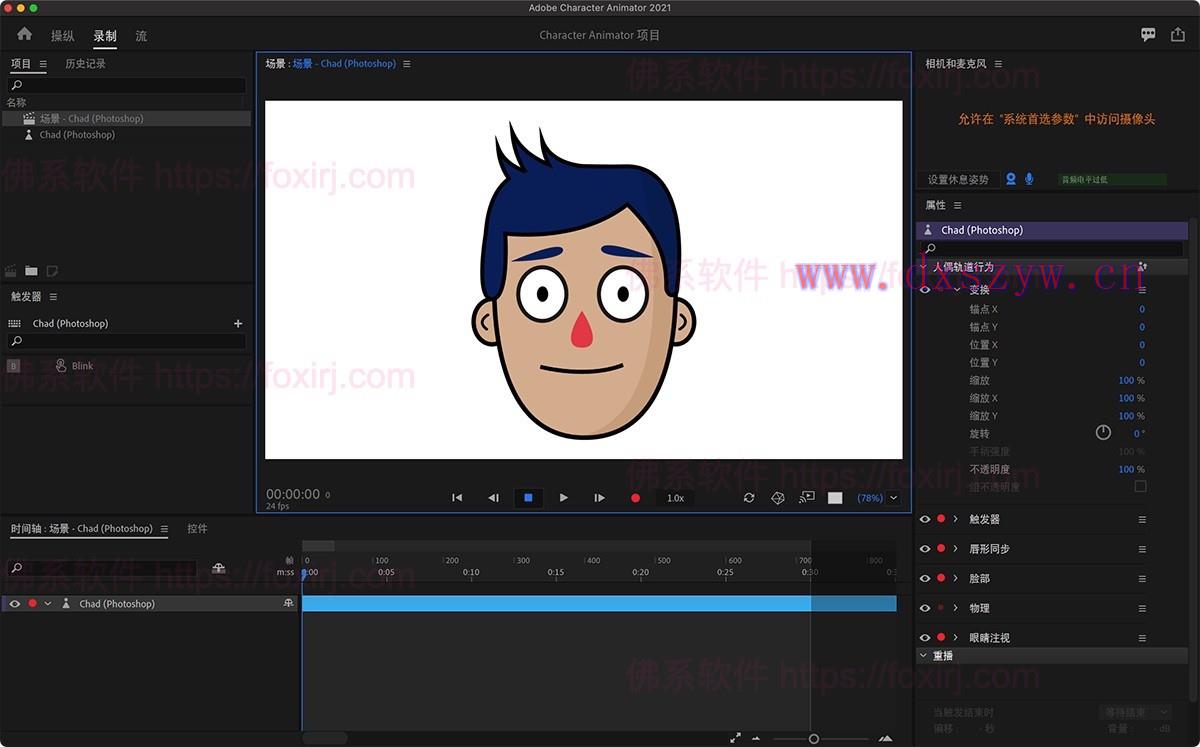Viewport: 1200px width, 747px height.
Task: Open the chat feedback icon
Action: click(x=1148, y=34)
